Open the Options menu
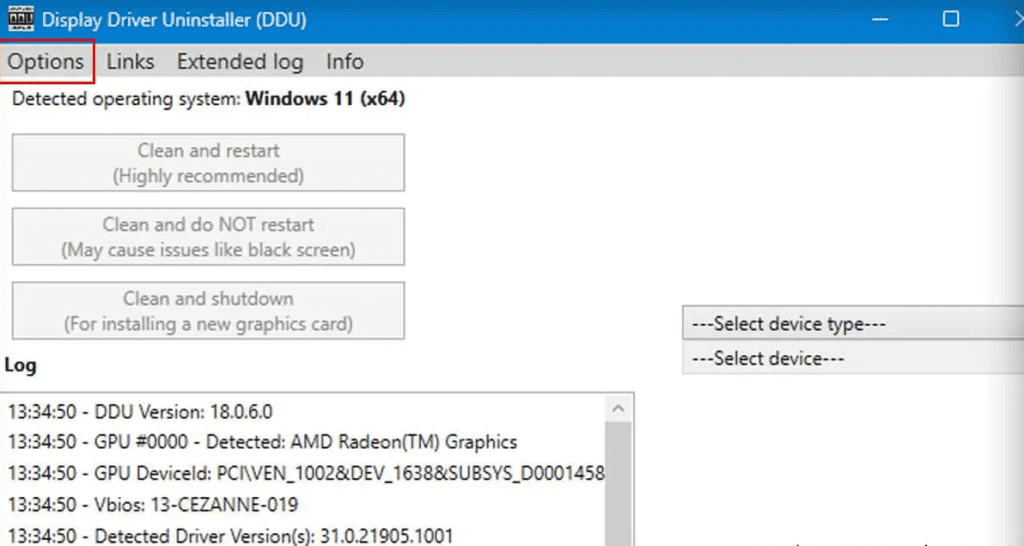This screenshot has height=546, width=1024. [x=46, y=62]
